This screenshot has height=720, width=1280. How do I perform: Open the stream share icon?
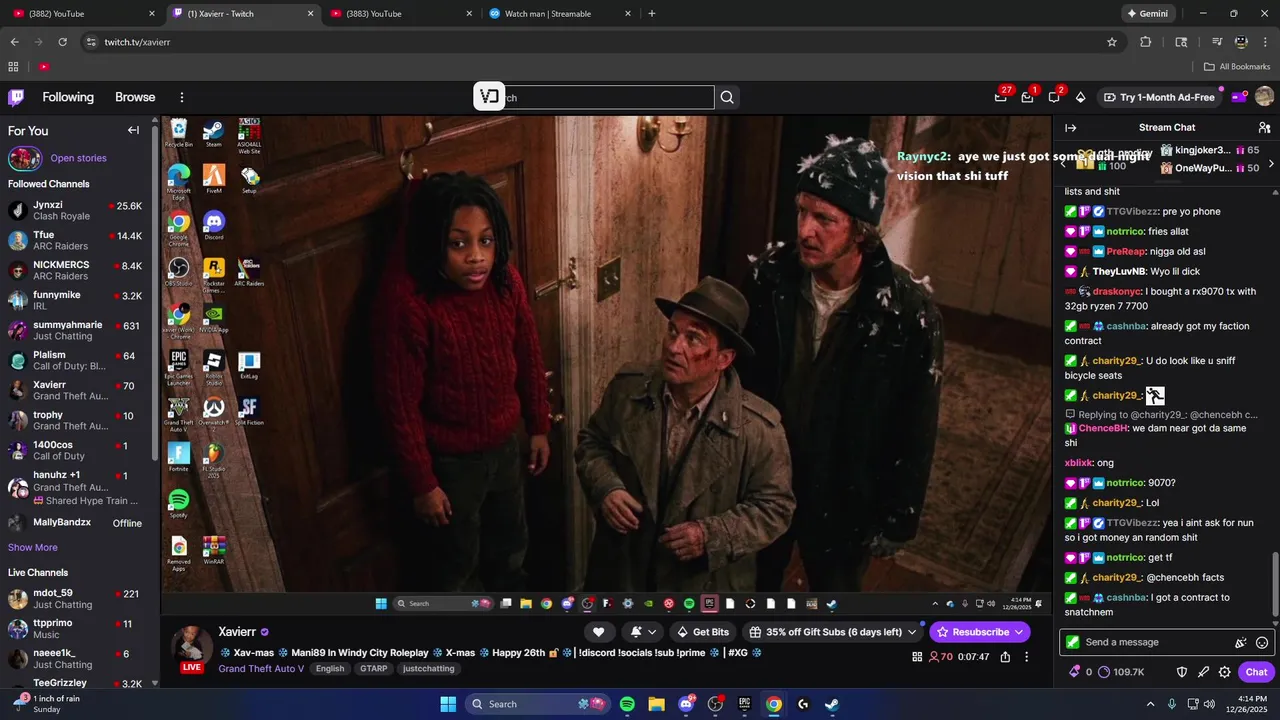coord(1005,657)
